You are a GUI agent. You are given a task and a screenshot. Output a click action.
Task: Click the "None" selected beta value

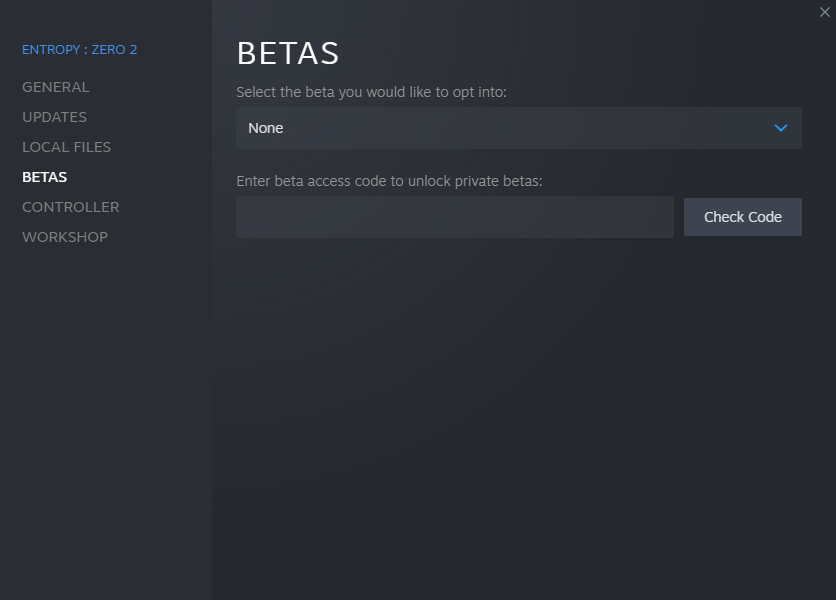[266, 128]
